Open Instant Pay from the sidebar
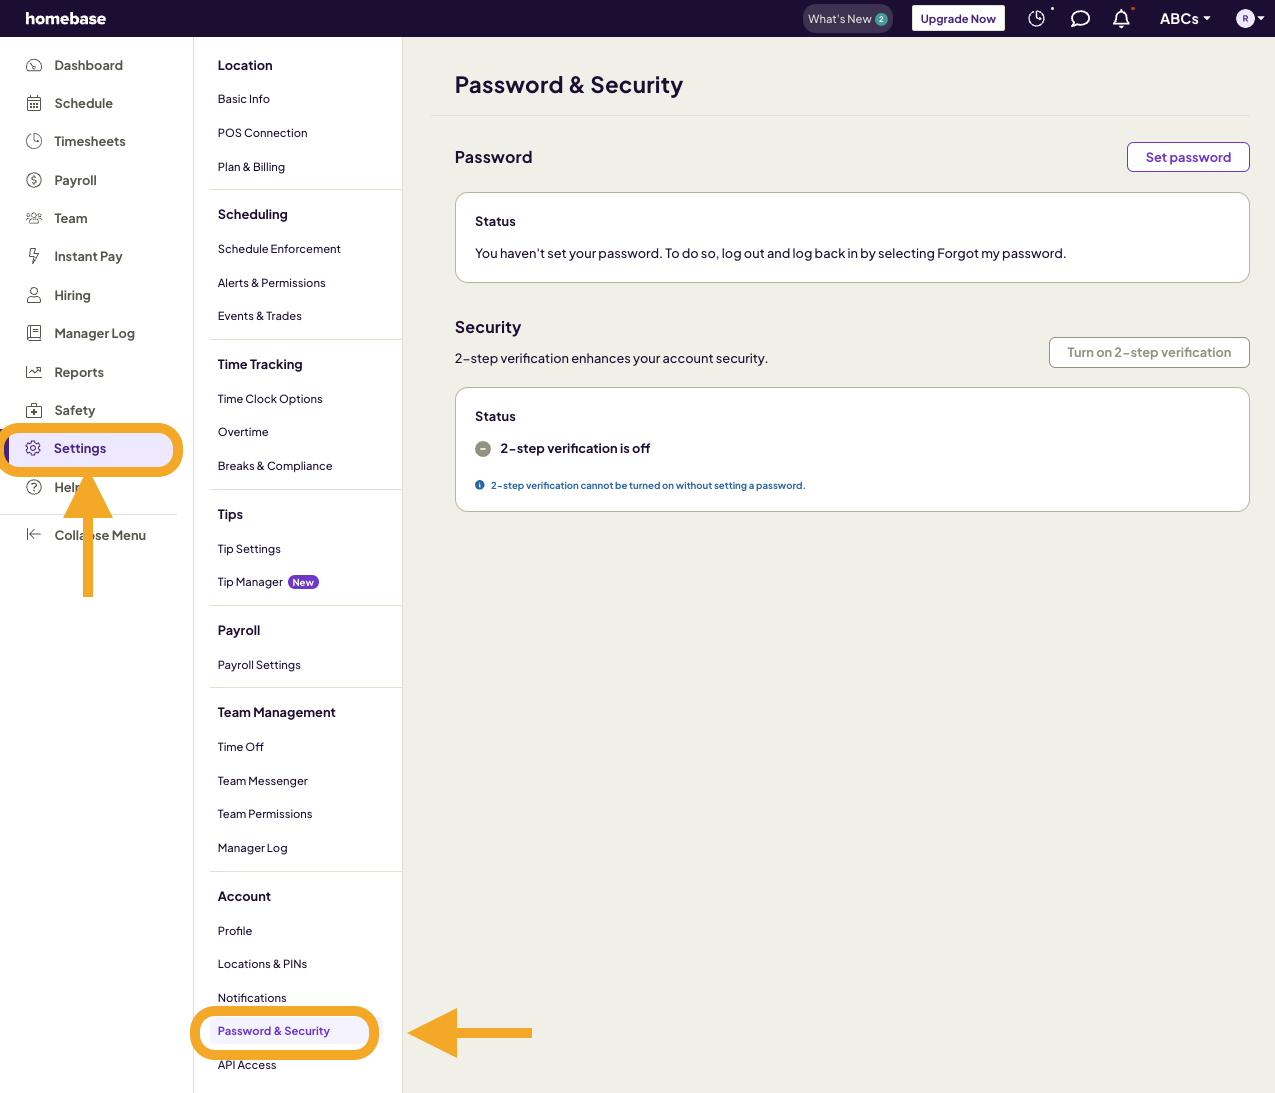The height and width of the screenshot is (1093, 1275). click(36, 255)
